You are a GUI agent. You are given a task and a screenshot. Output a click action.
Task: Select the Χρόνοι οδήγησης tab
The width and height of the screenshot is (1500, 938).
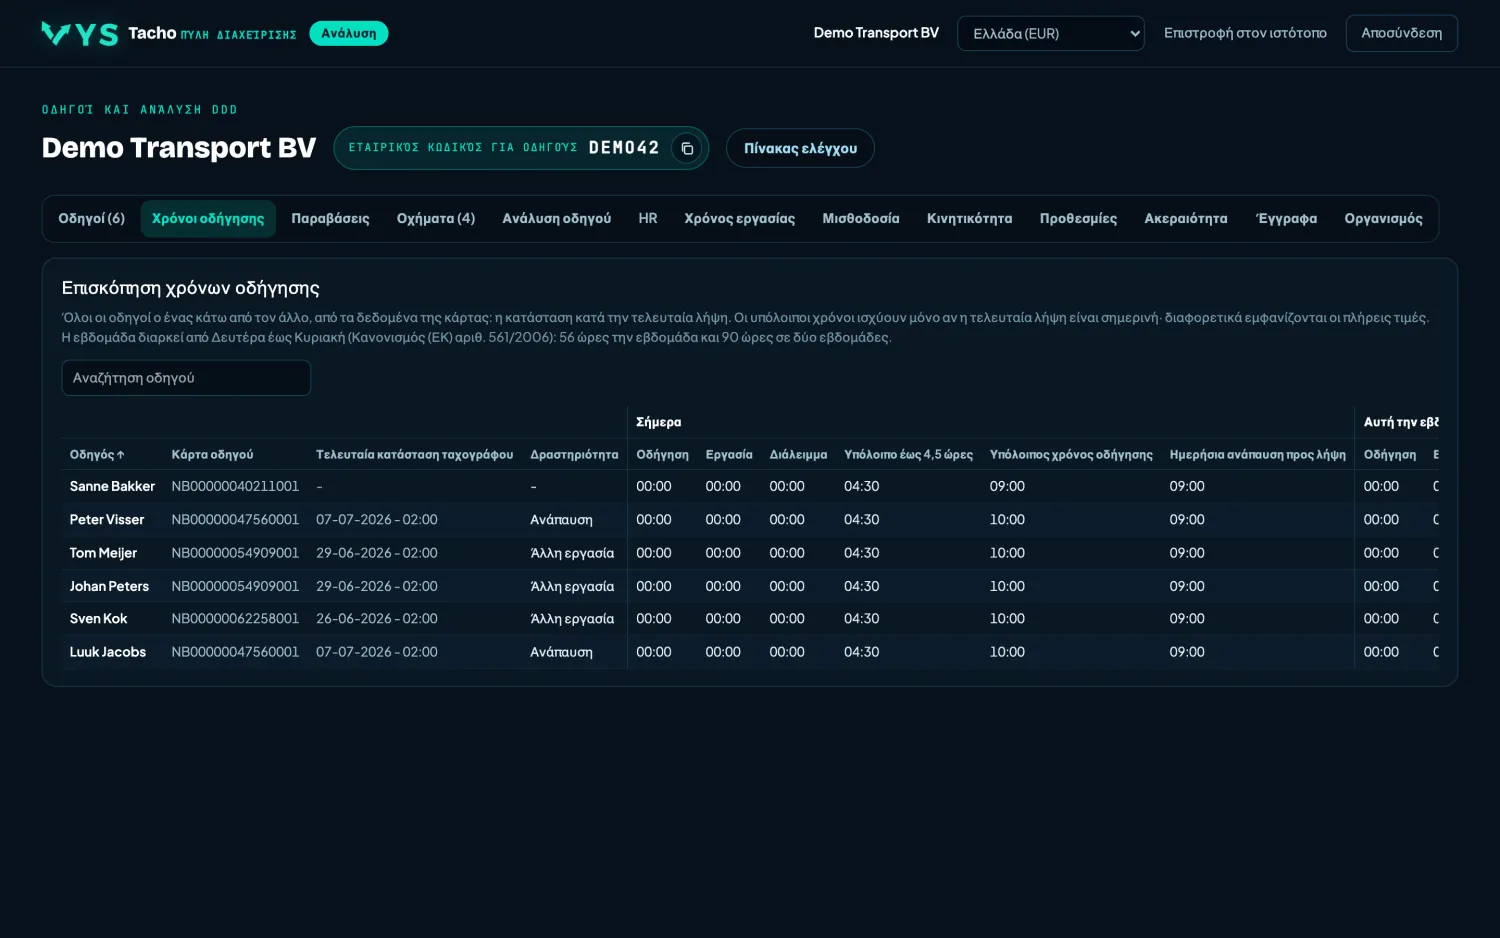click(x=208, y=219)
